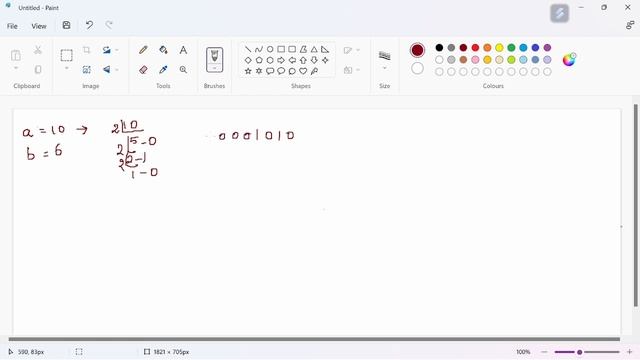
Task: Pick the Curve shape
Action: pyautogui.click(x=259, y=49)
